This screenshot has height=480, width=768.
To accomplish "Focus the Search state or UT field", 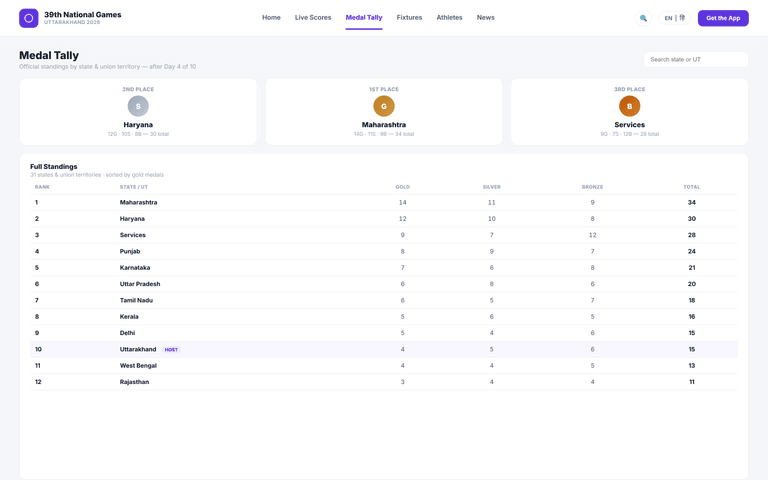I will (696, 59).
